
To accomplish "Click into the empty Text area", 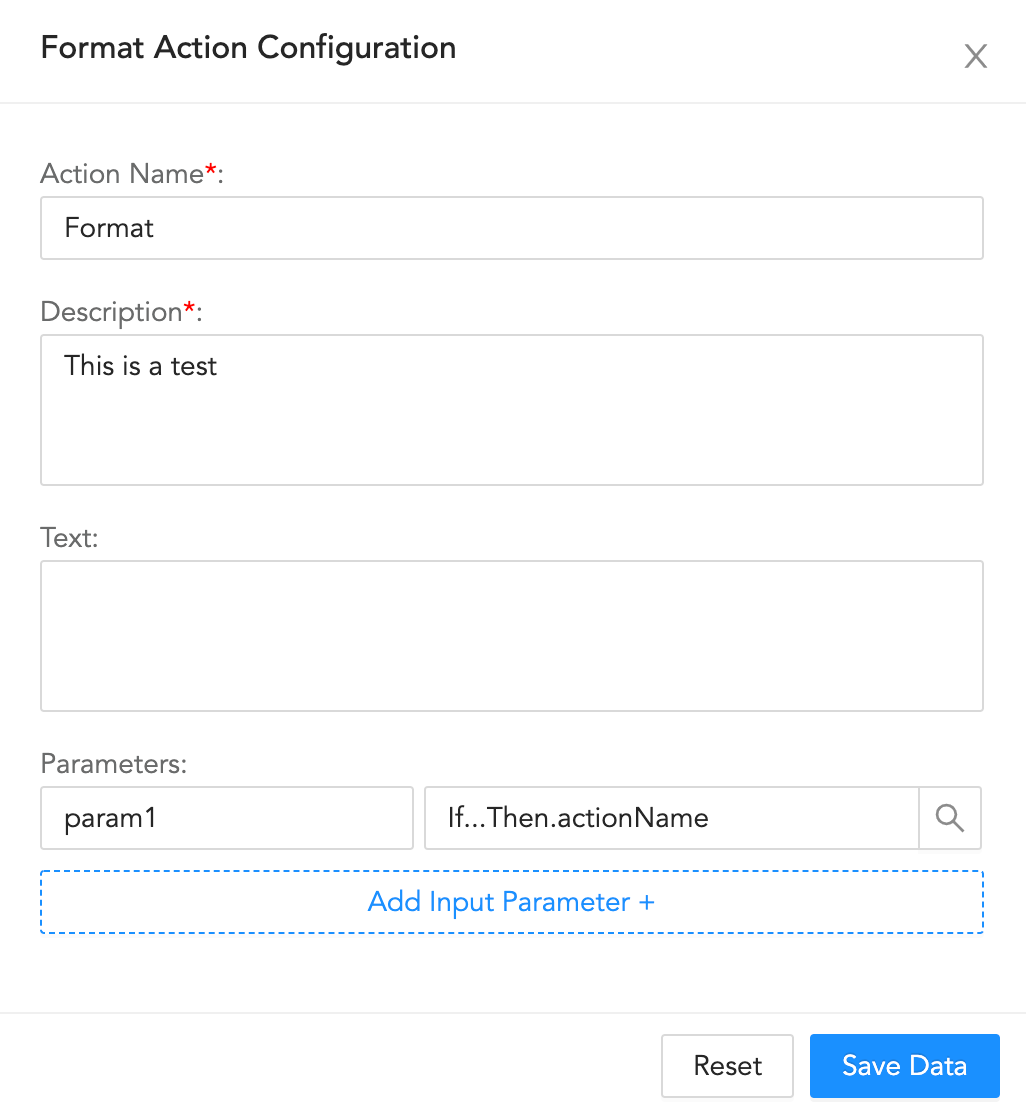I will pos(511,636).
